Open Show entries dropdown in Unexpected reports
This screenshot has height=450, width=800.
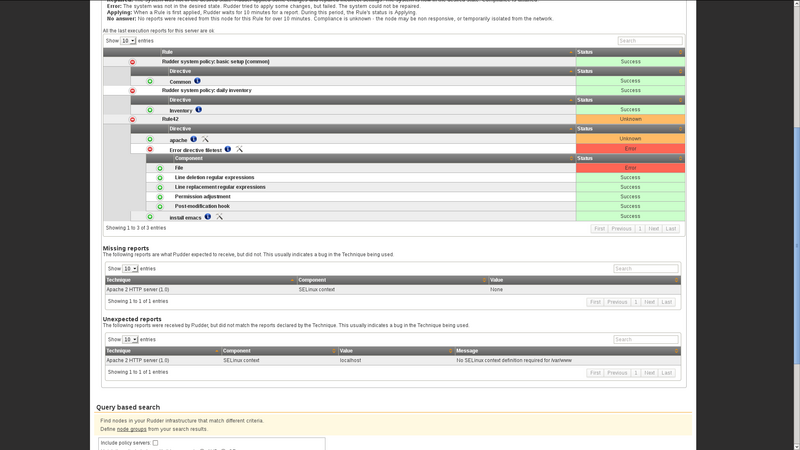point(130,340)
